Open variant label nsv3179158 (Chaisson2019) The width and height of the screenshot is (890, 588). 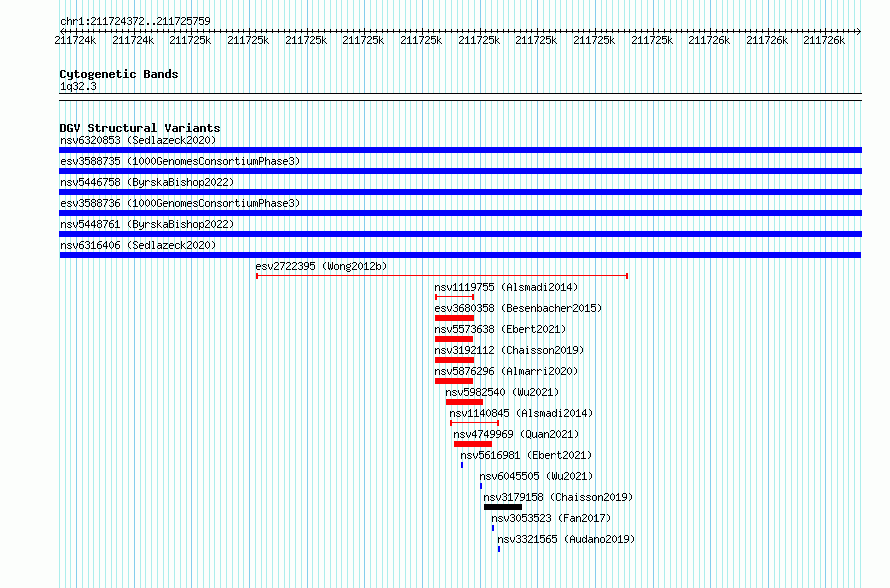558,497
